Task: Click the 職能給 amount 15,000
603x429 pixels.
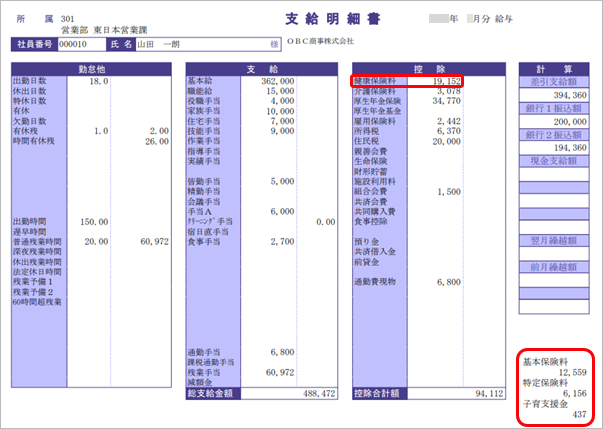Action: 280,91
